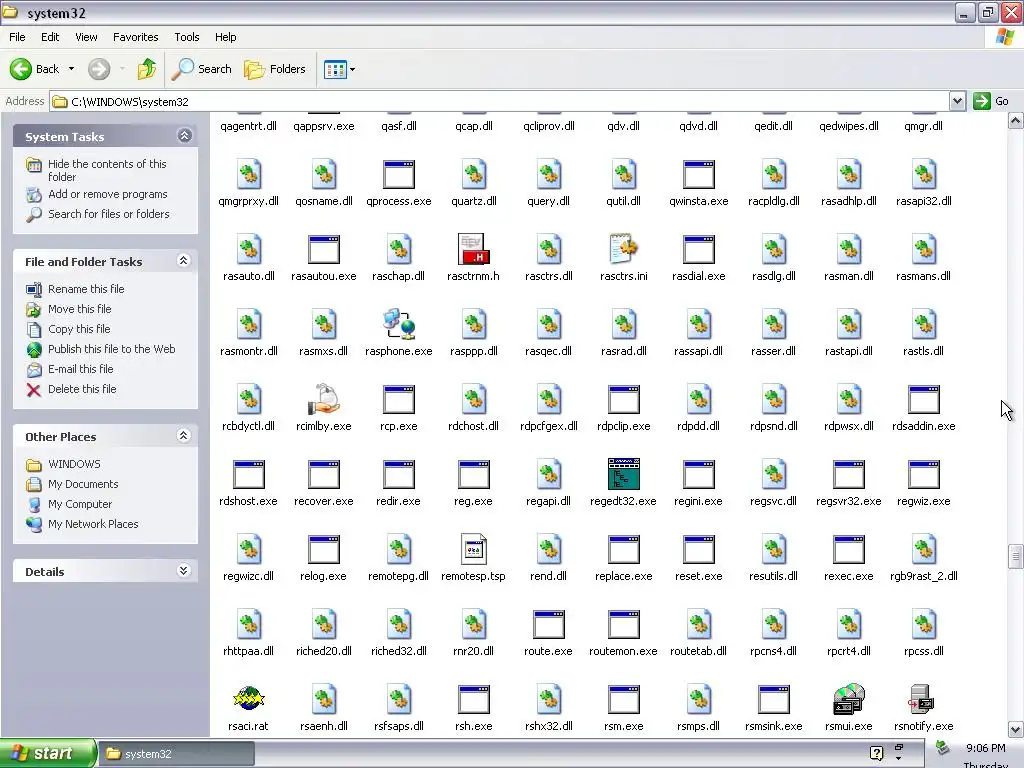Go Back to previous folder
The width and height of the screenshot is (1024, 768).
pyautogui.click(x=35, y=69)
